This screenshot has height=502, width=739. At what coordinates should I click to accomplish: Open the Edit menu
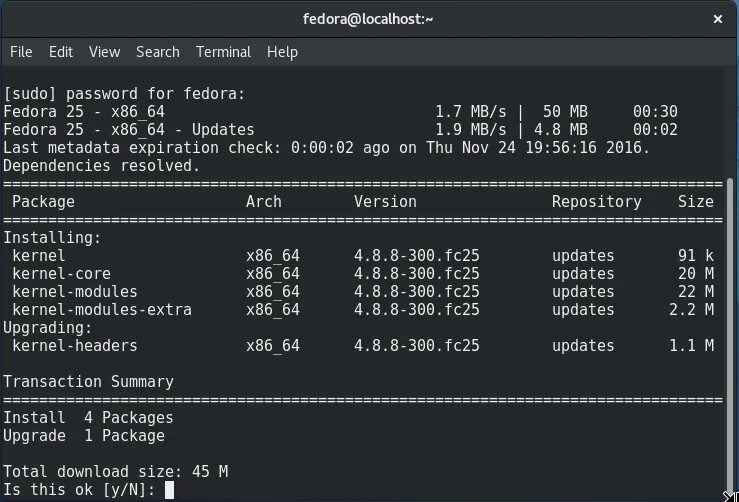pos(61,52)
